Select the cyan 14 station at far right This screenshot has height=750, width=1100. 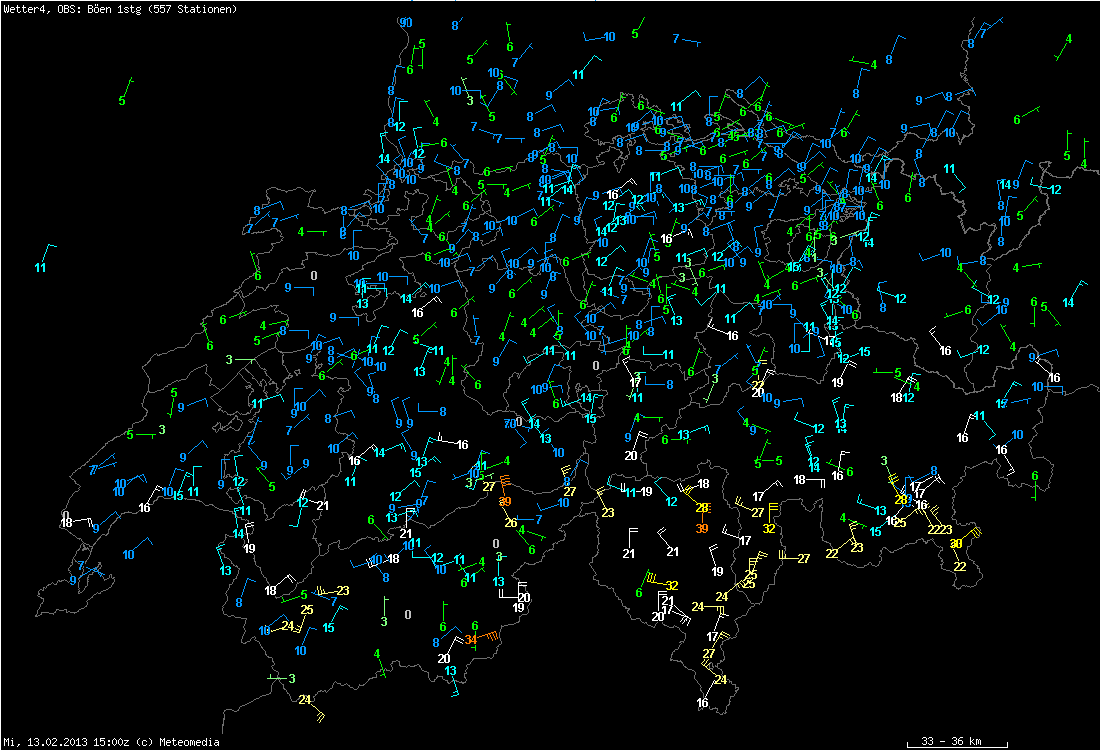tap(1068, 302)
